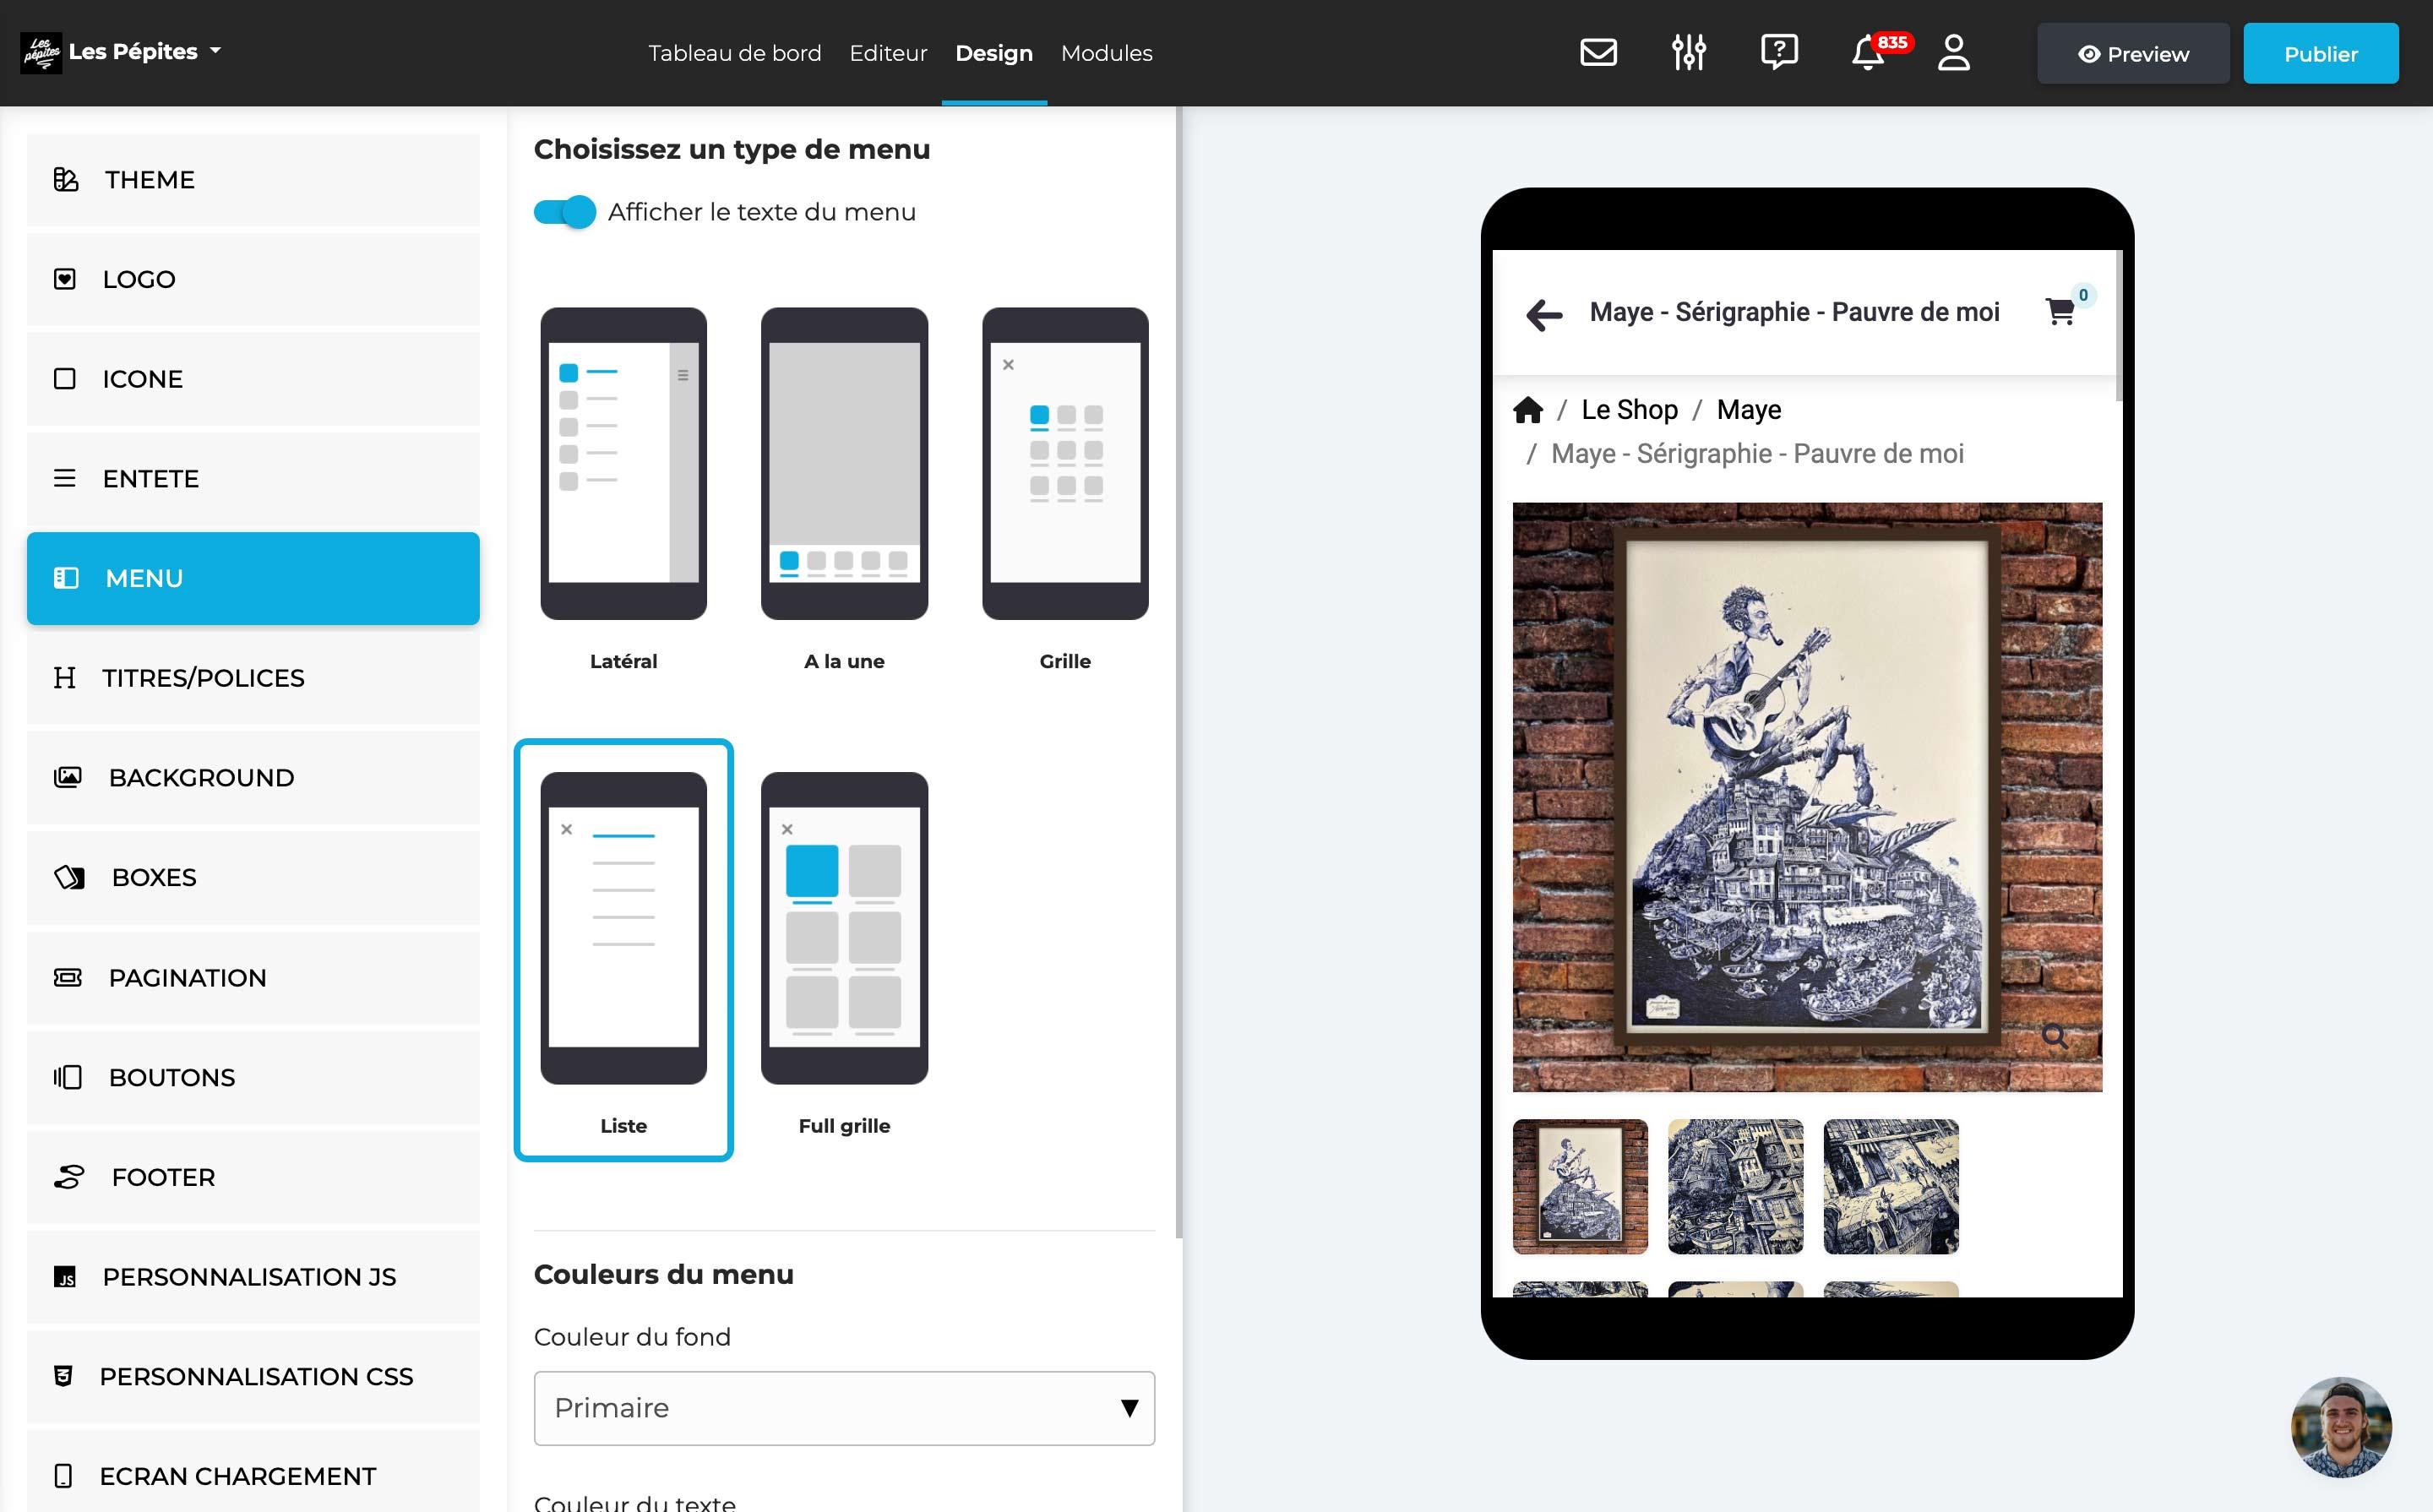Tap 'Maye' breadcrumb link in preview
This screenshot has height=1512, width=2433.
click(1749, 410)
